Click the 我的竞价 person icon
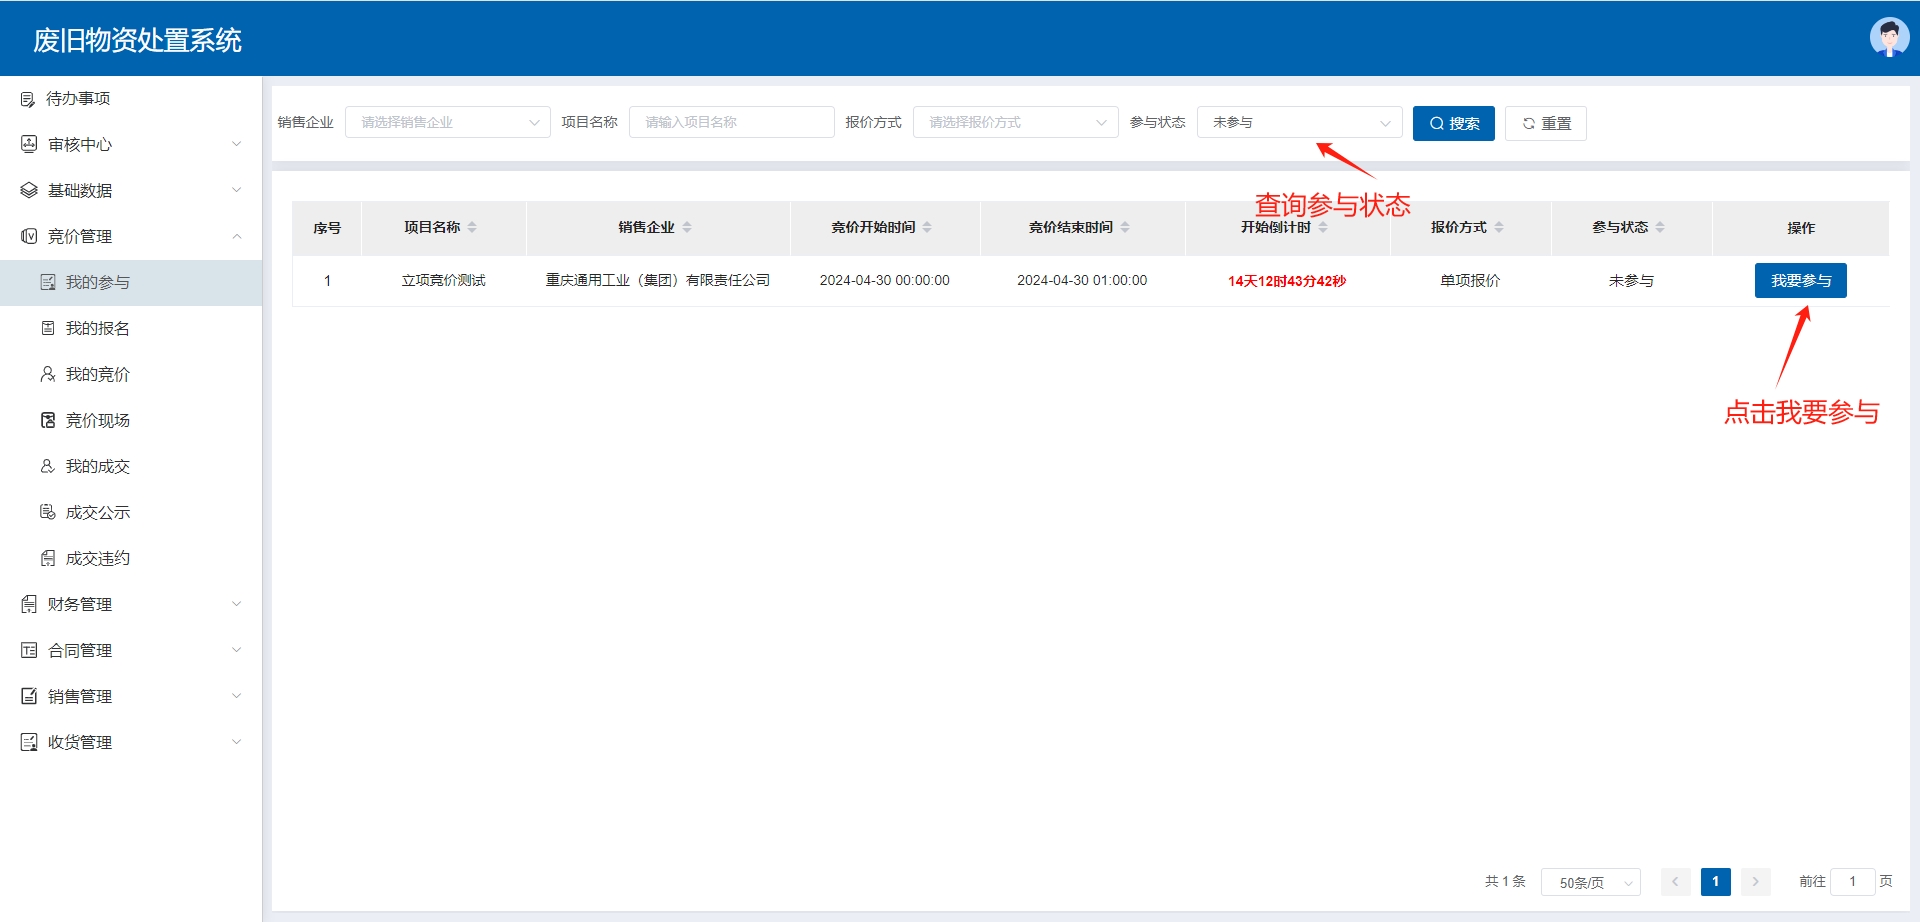The width and height of the screenshot is (1920, 922). tap(47, 374)
